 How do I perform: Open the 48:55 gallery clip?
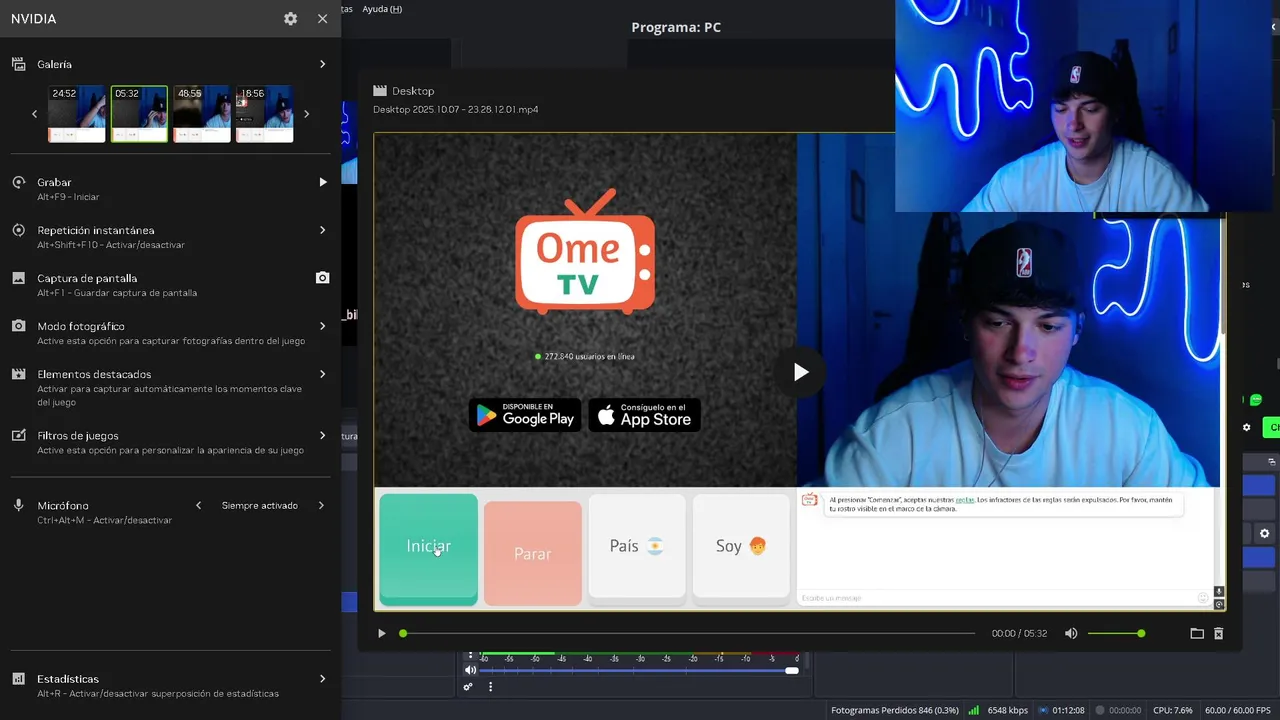point(202,114)
